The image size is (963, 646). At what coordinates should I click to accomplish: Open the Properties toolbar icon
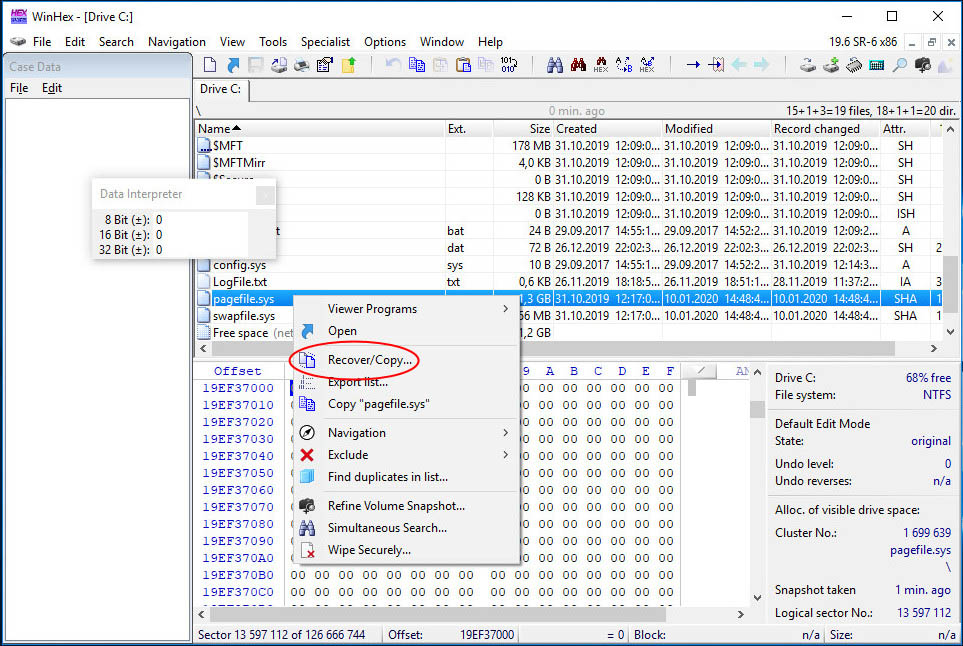click(x=325, y=64)
